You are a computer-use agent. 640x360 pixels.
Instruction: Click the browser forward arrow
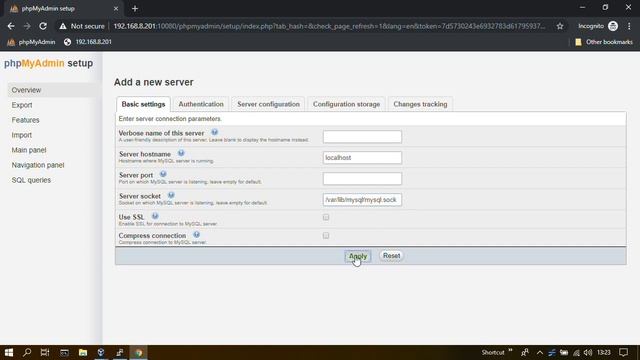(x=27, y=26)
